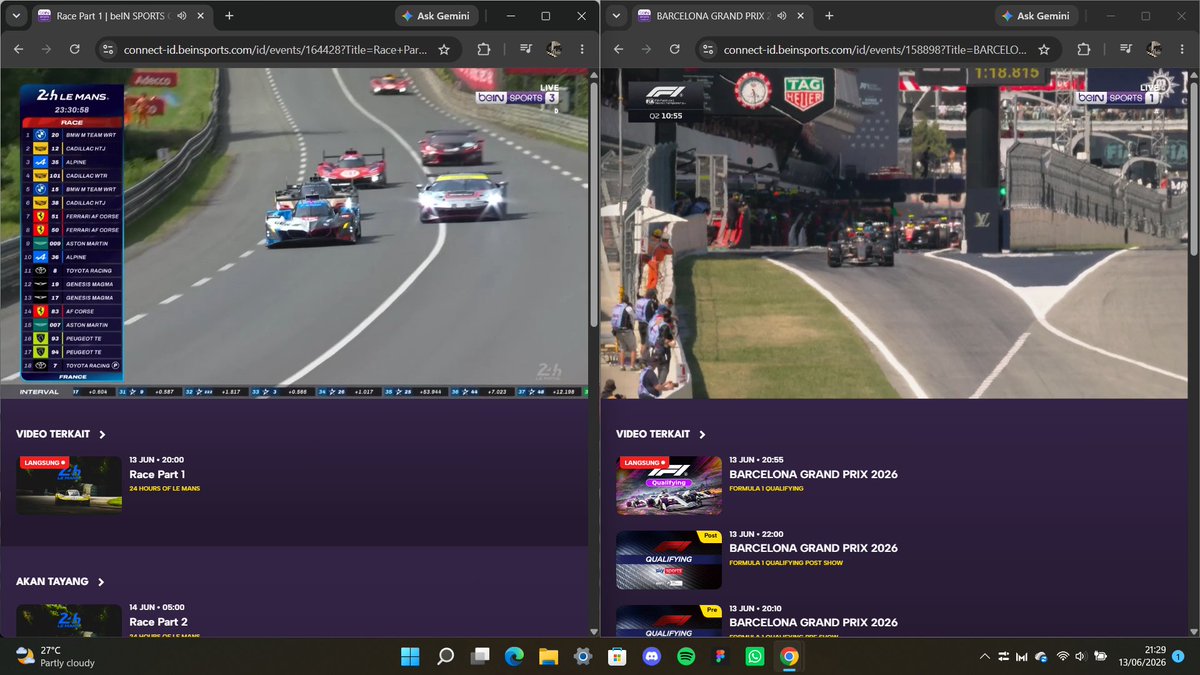Expand the AKAN TAYANG section chevron

tap(101, 582)
